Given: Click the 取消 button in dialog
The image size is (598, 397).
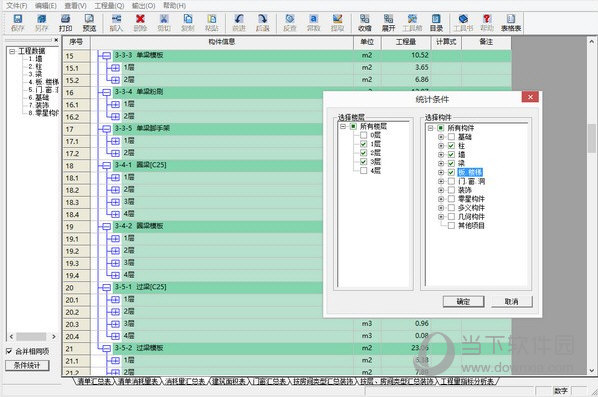Looking at the screenshot, I should pos(511,302).
